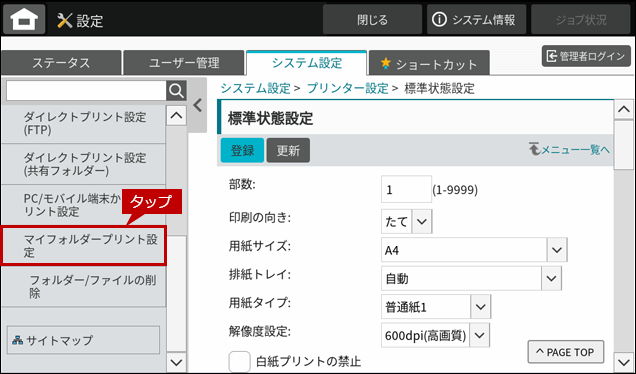Follow メニュー一覧へ link

[569, 150]
